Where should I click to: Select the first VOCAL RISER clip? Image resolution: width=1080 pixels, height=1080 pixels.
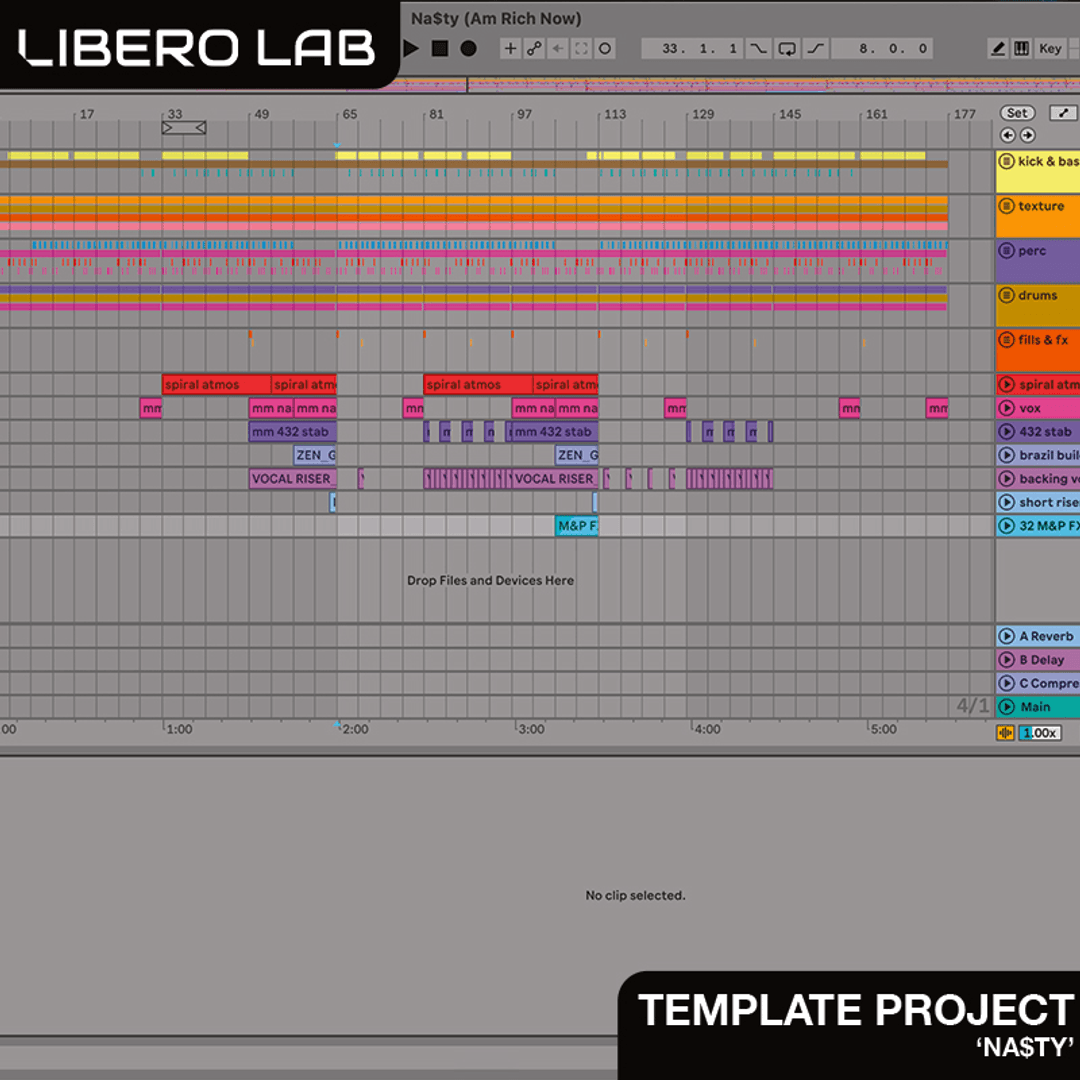click(293, 479)
